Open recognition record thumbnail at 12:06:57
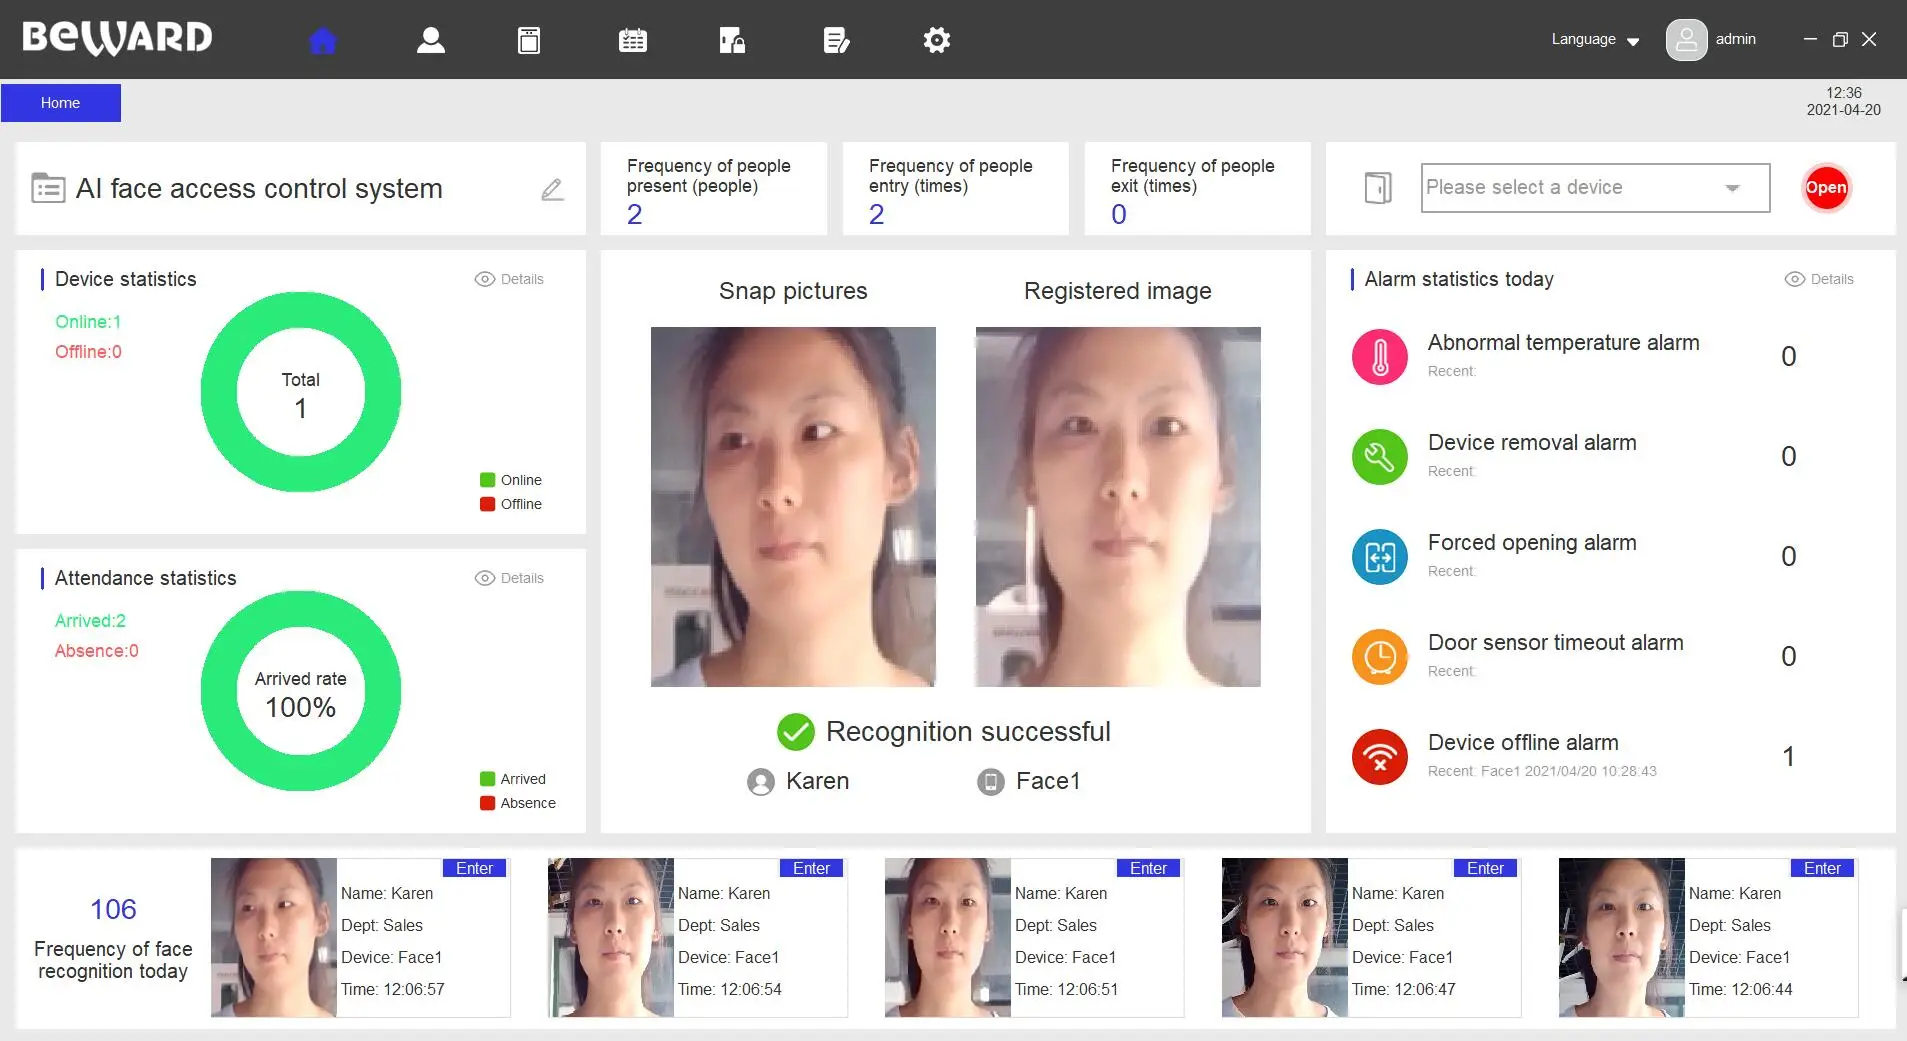The height and width of the screenshot is (1041, 1907). 274,937
